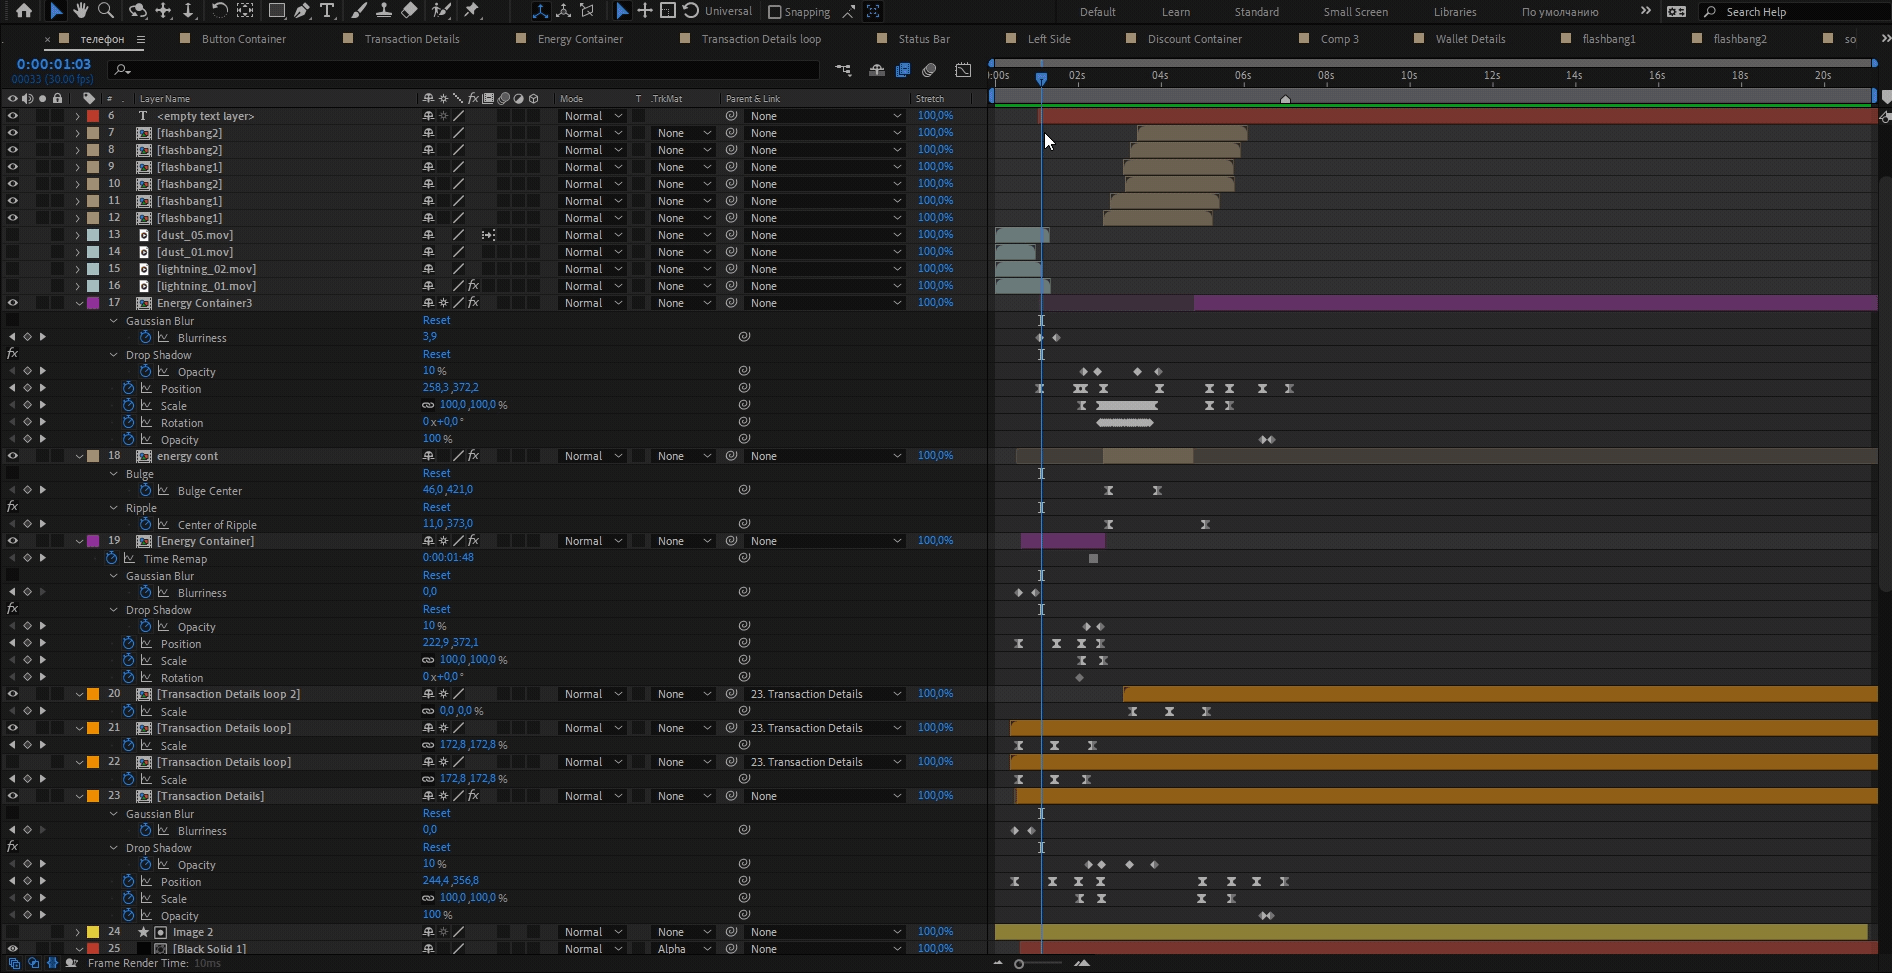1892x973 pixels.
Task: Click the timeline zoom slider handle
Action: pos(1019,964)
